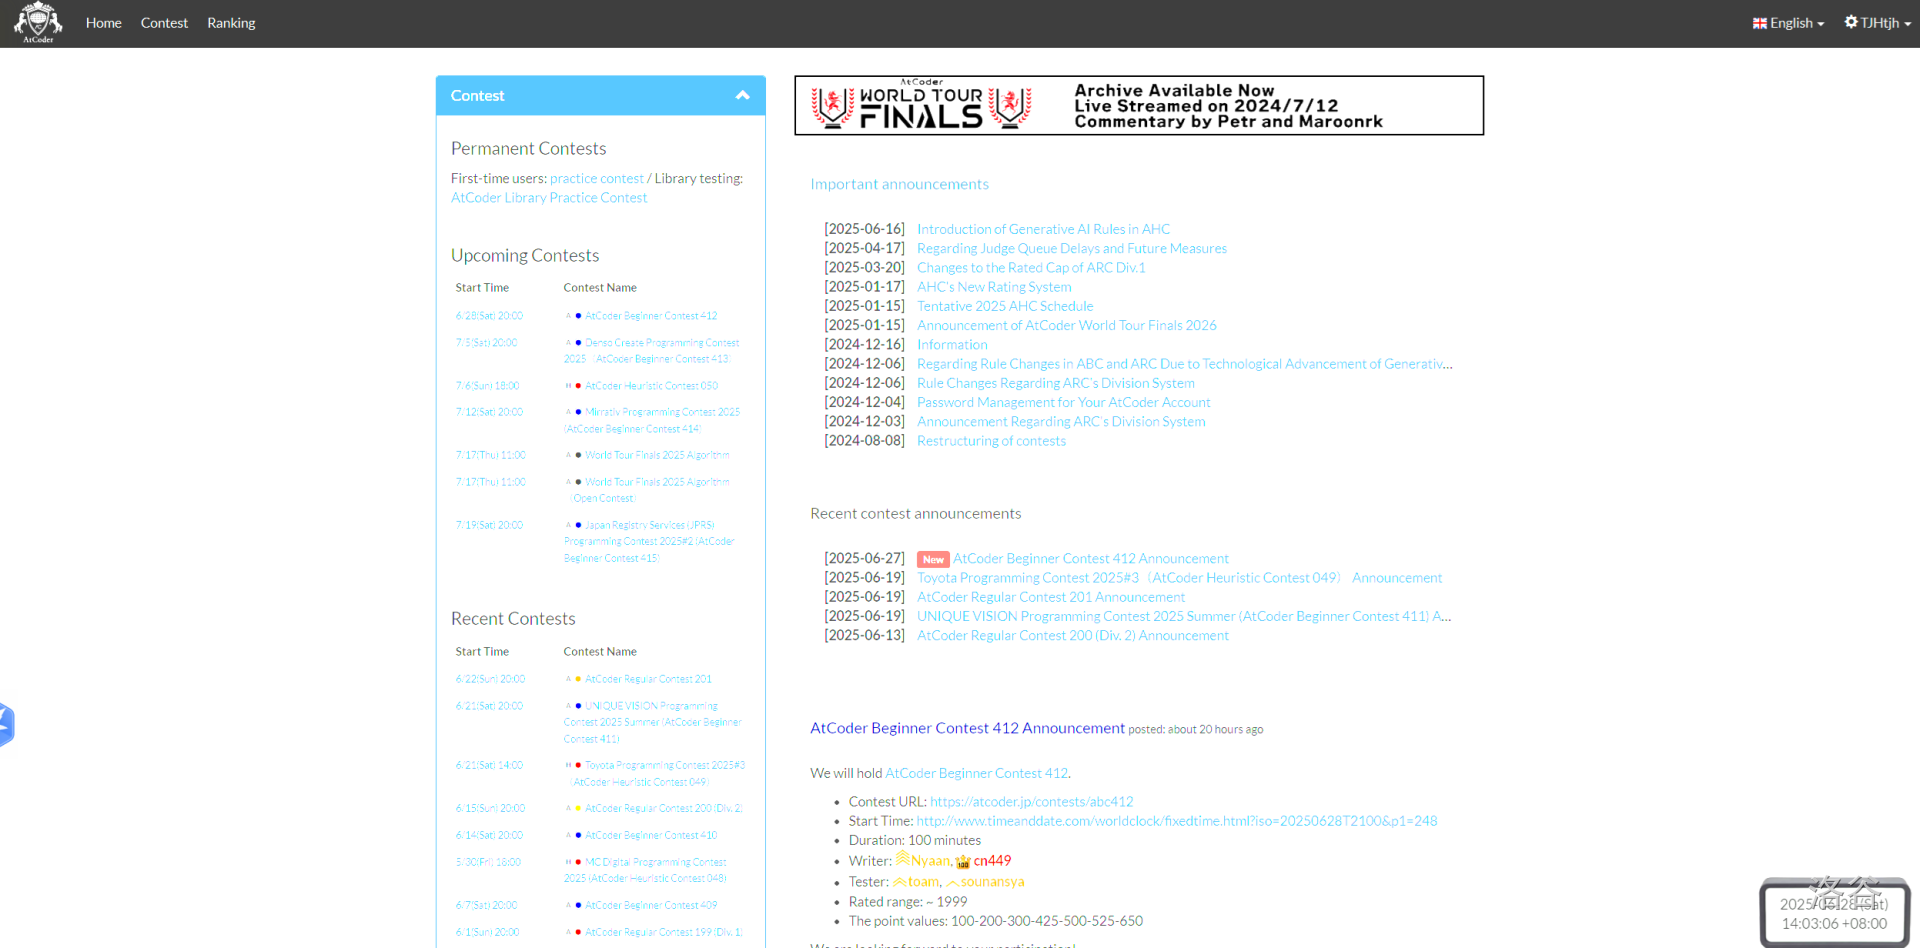Open Mirrativ Programming Contest 2025 link
The image size is (1920, 948).
coord(651,420)
